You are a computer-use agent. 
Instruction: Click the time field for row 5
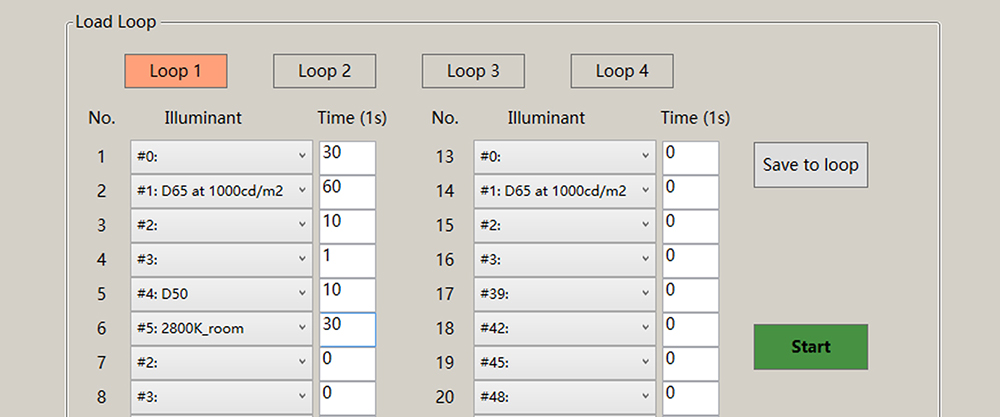click(348, 295)
